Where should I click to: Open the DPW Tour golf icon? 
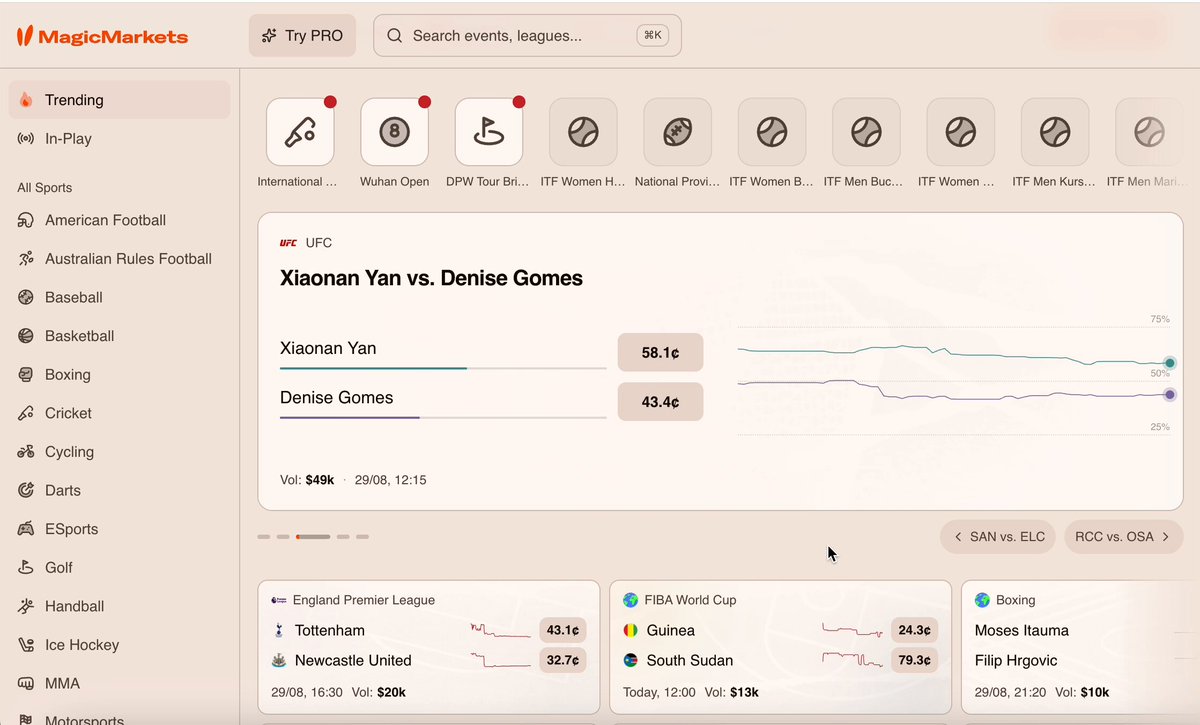[488, 132]
